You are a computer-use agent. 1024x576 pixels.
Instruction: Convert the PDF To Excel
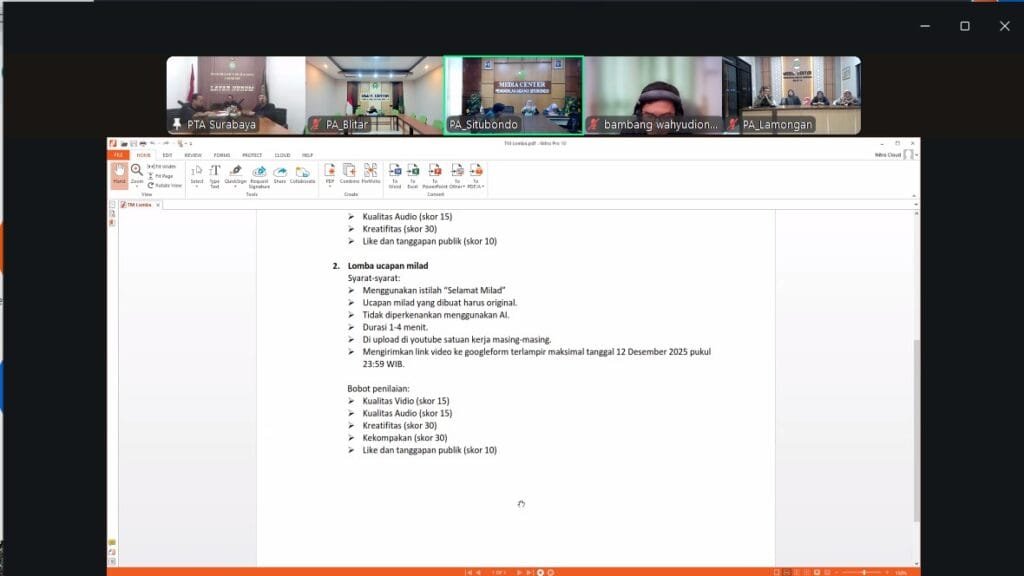412,174
